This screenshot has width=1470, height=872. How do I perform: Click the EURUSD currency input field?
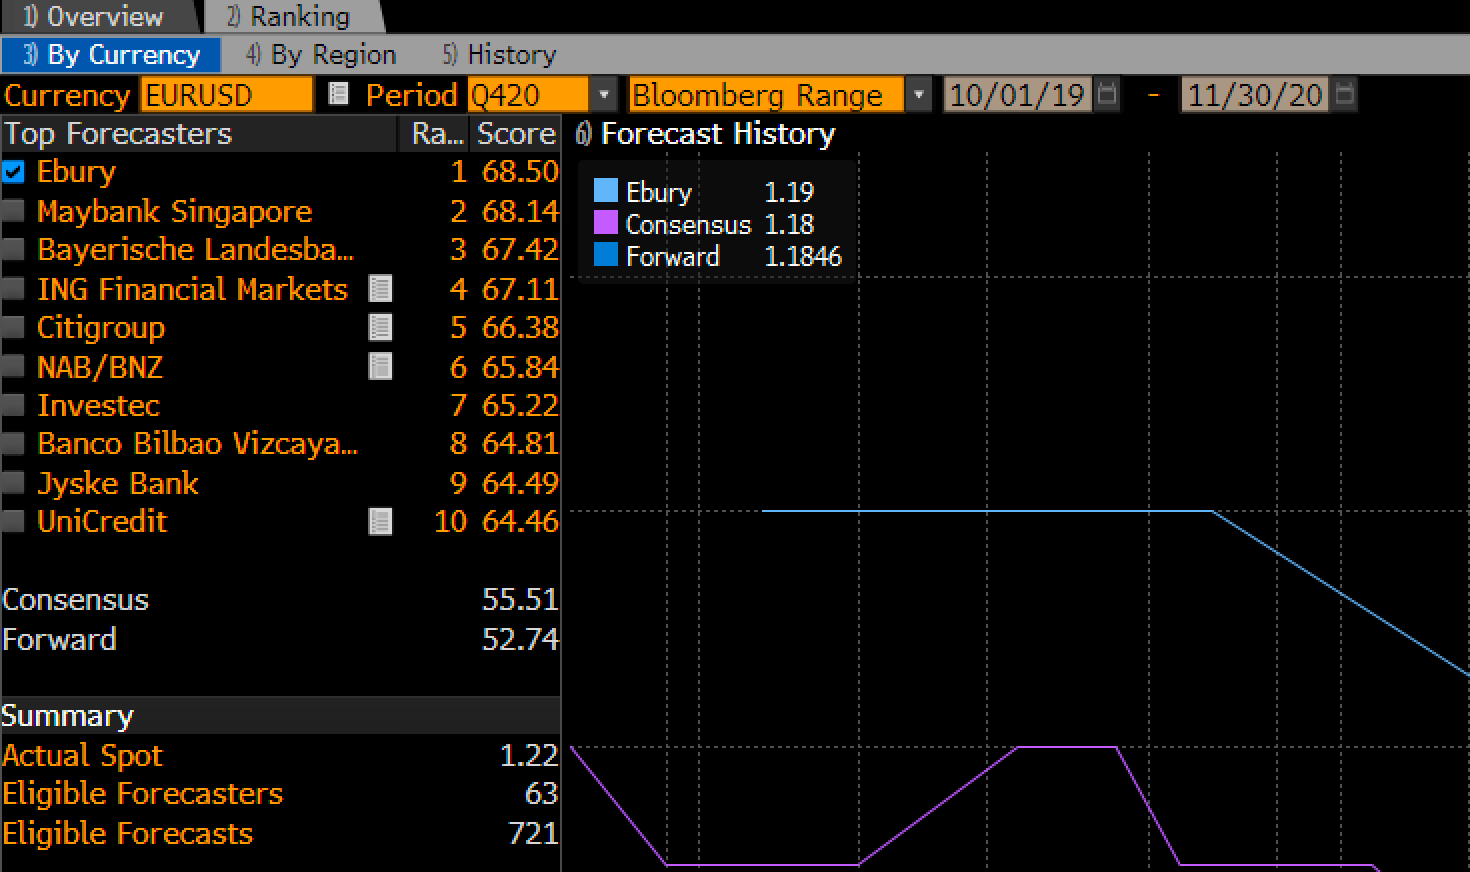tap(227, 95)
